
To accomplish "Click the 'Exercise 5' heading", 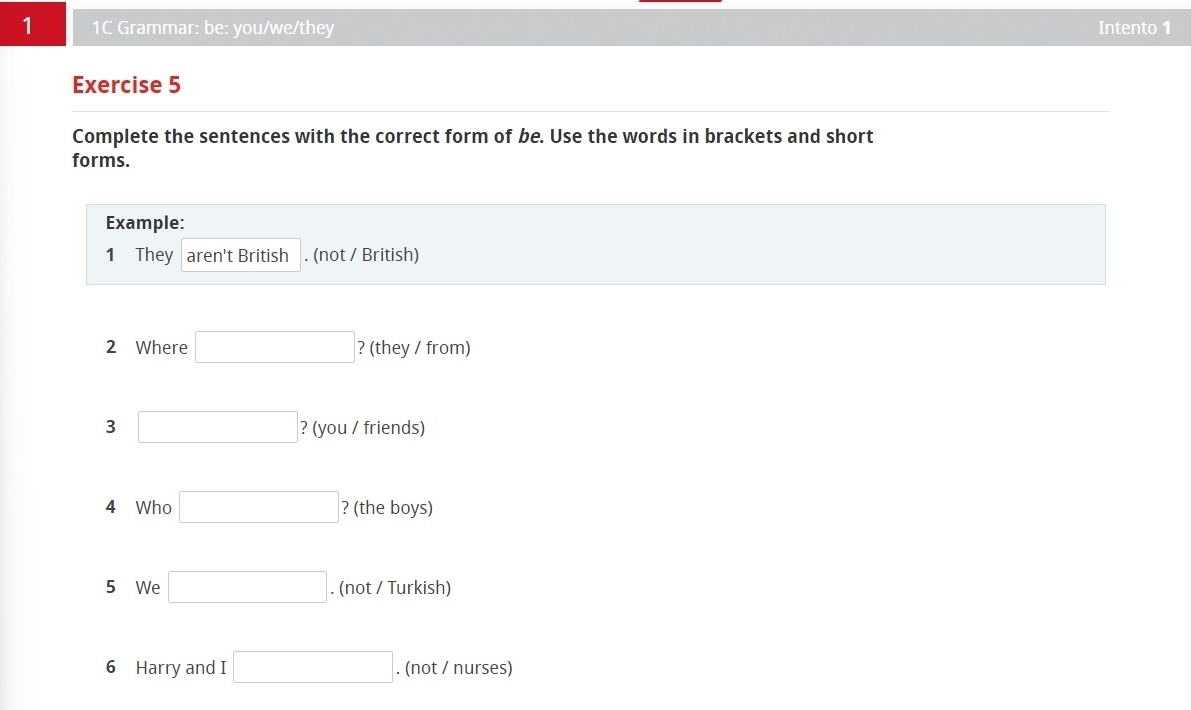I will pyautogui.click(x=126, y=85).
